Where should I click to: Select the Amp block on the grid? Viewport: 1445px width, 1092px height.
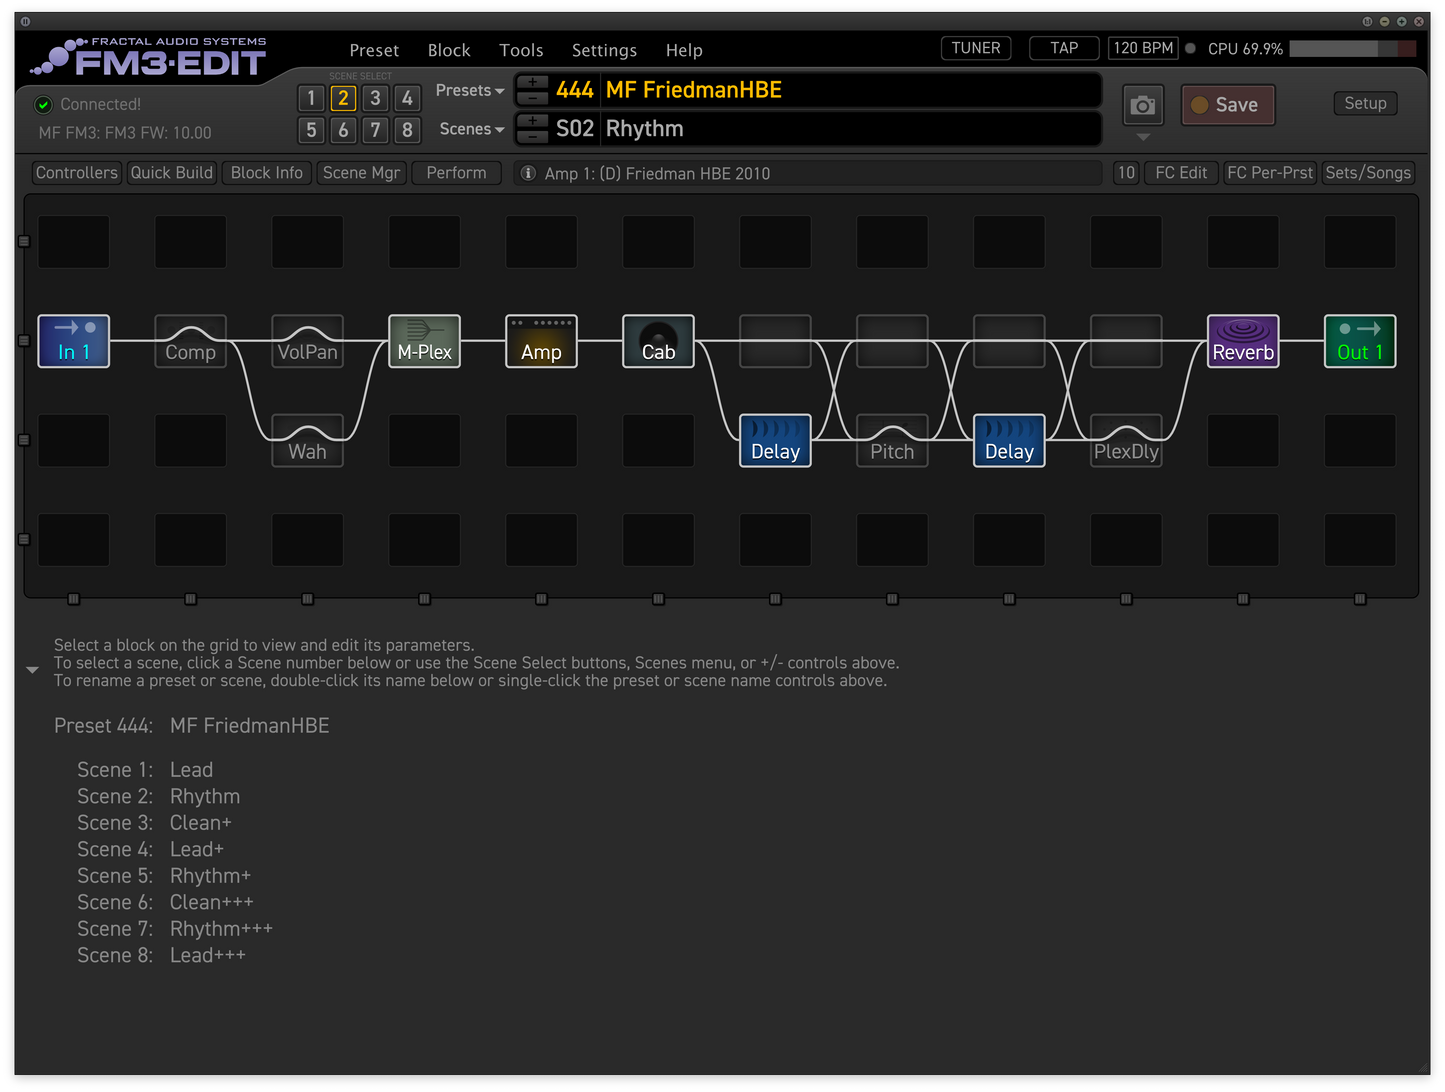point(541,342)
